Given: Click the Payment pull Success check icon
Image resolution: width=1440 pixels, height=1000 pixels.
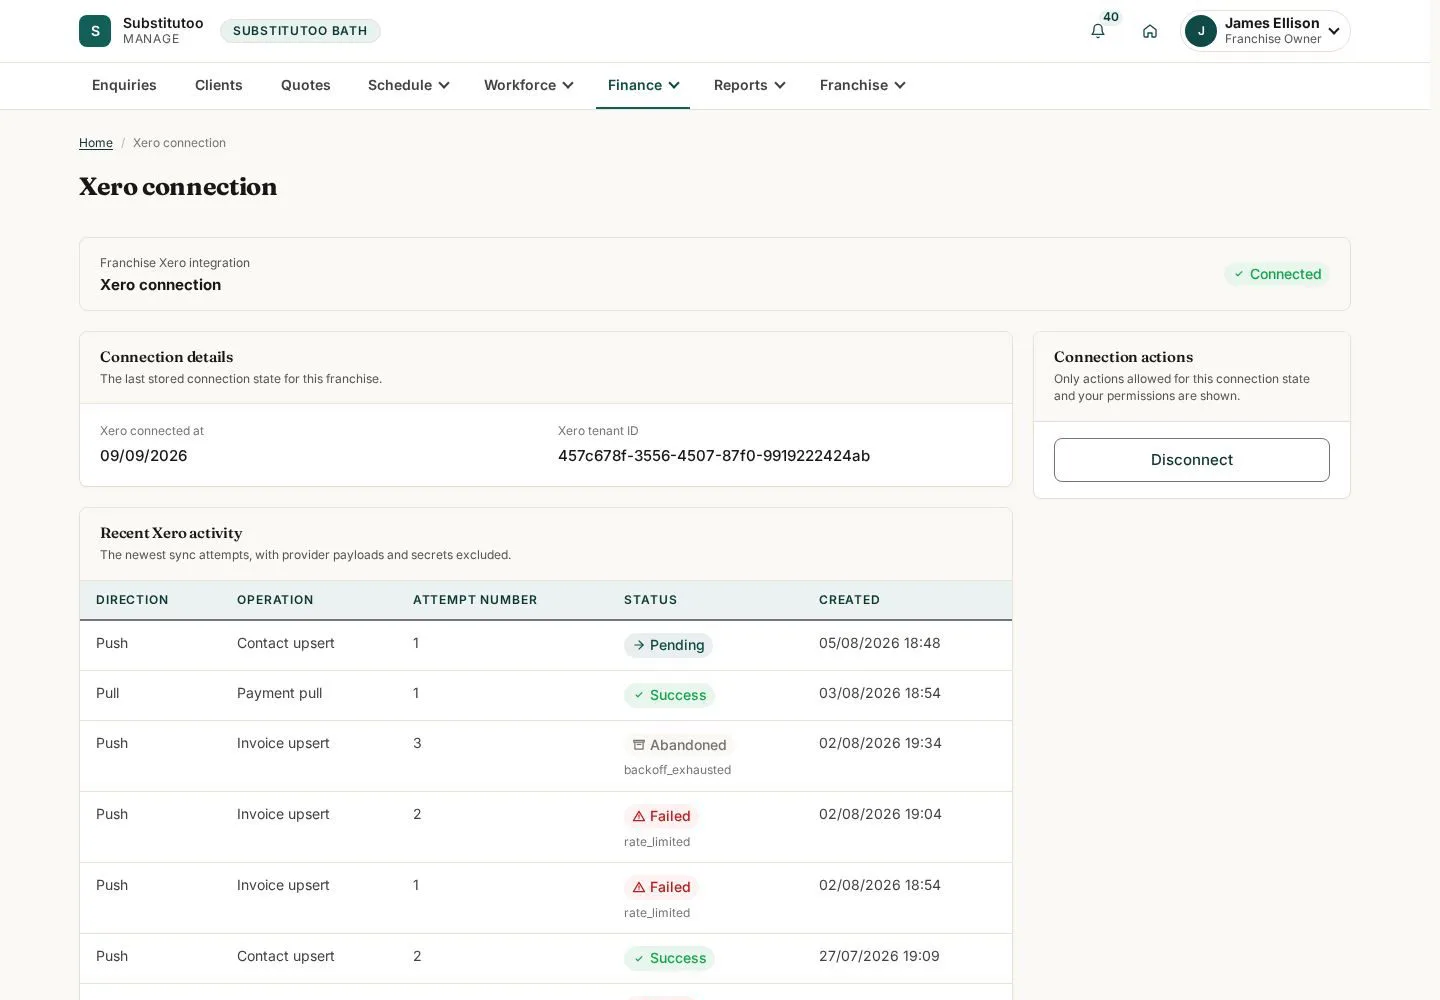Looking at the screenshot, I should click(x=639, y=695).
